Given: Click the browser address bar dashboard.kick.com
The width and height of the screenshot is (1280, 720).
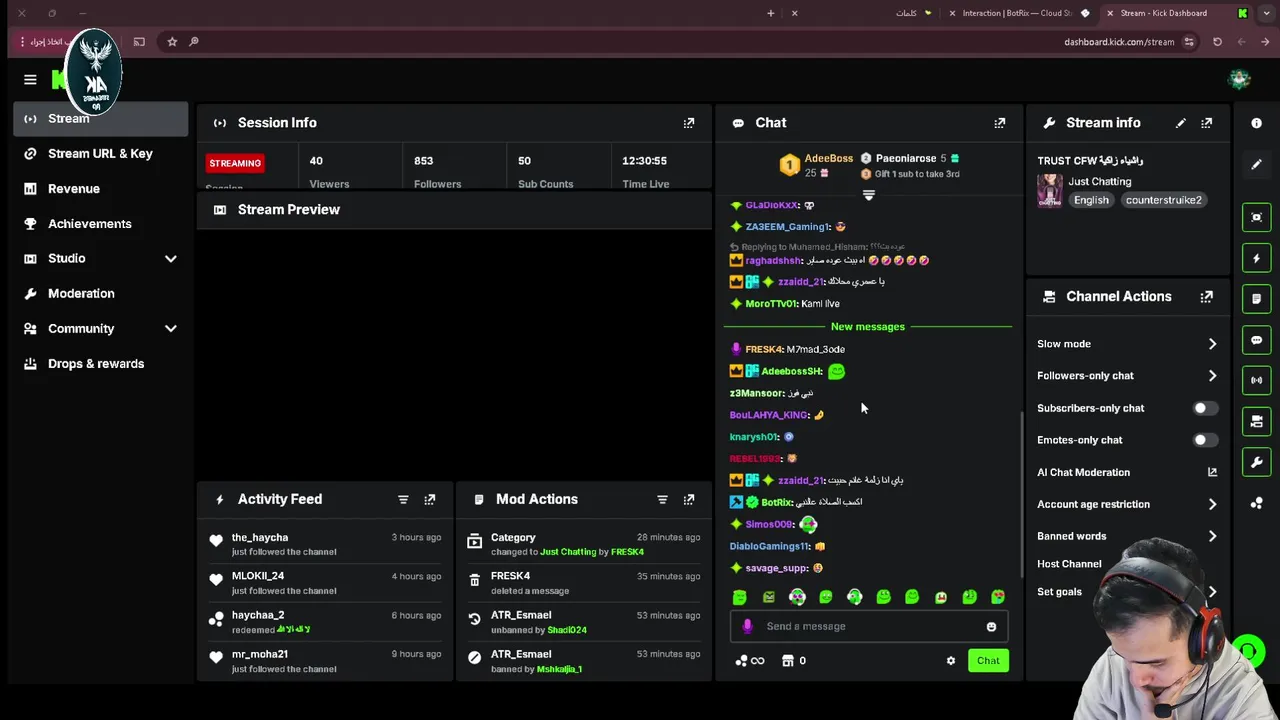Looking at the screenshot, I should [1119, 42].
